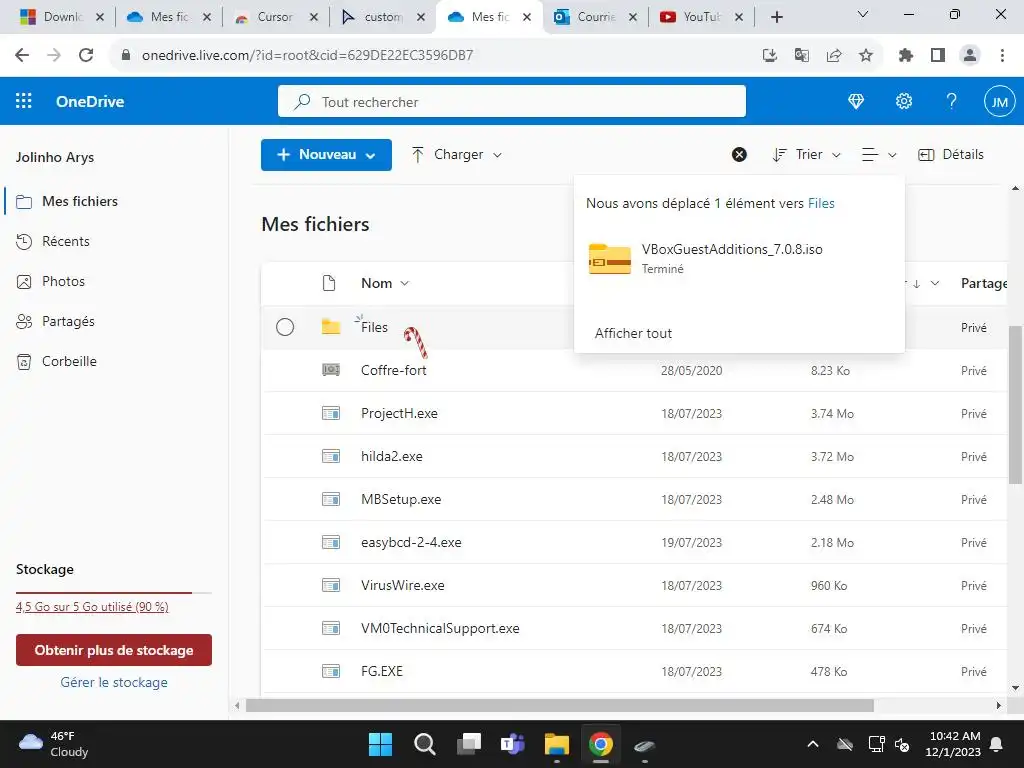Click the install app icon in address bar
1024x768 pixels.
tap(770, 56)
